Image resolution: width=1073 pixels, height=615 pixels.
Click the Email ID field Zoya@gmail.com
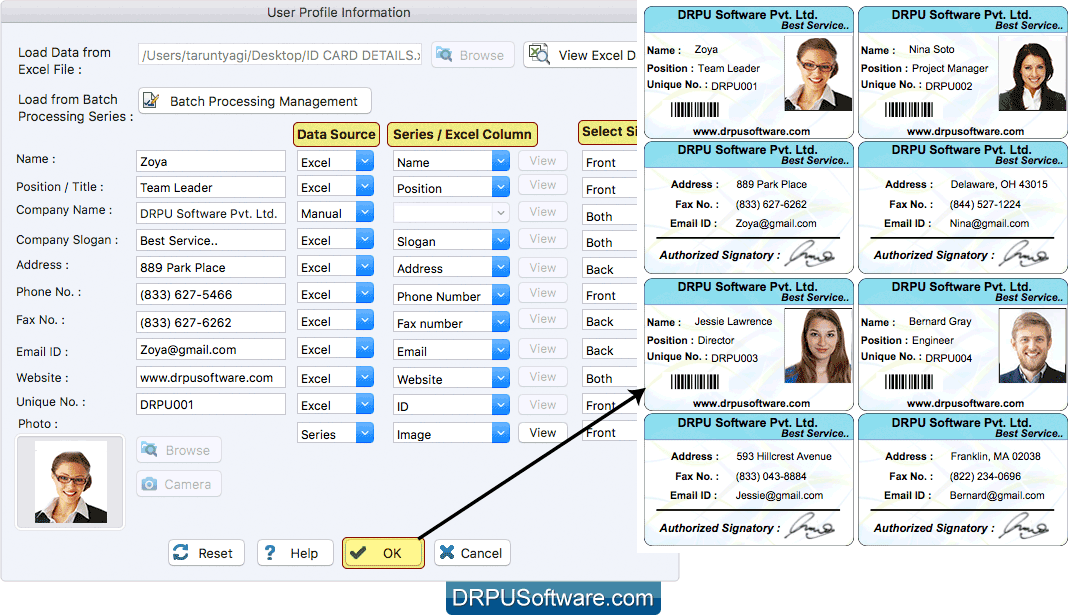(211, 349)
